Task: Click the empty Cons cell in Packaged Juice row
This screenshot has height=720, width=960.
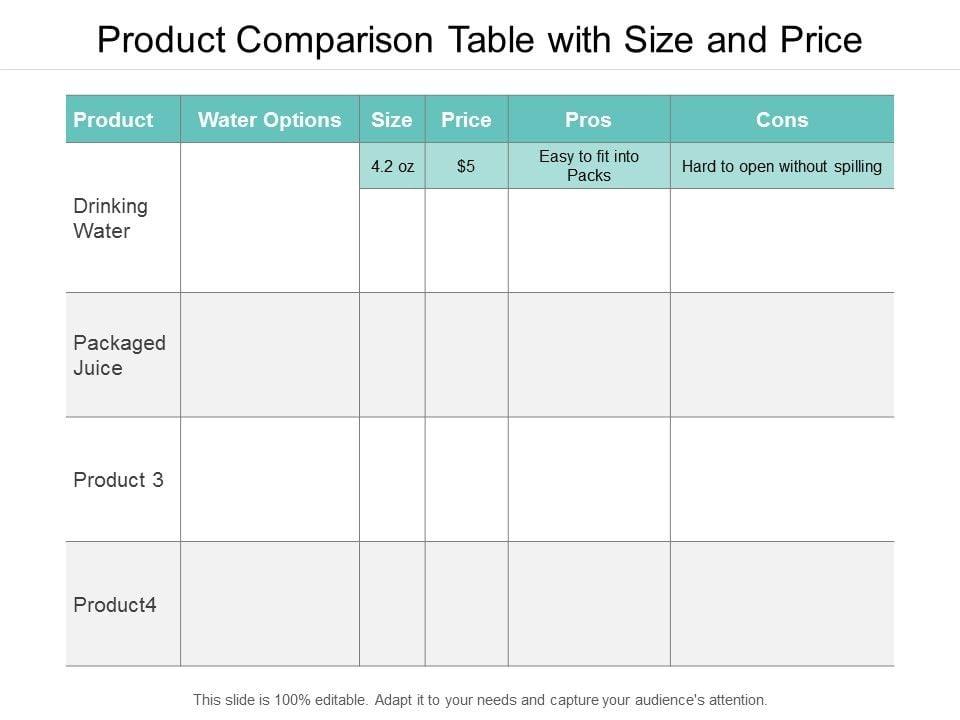Action: click(782, 355)
